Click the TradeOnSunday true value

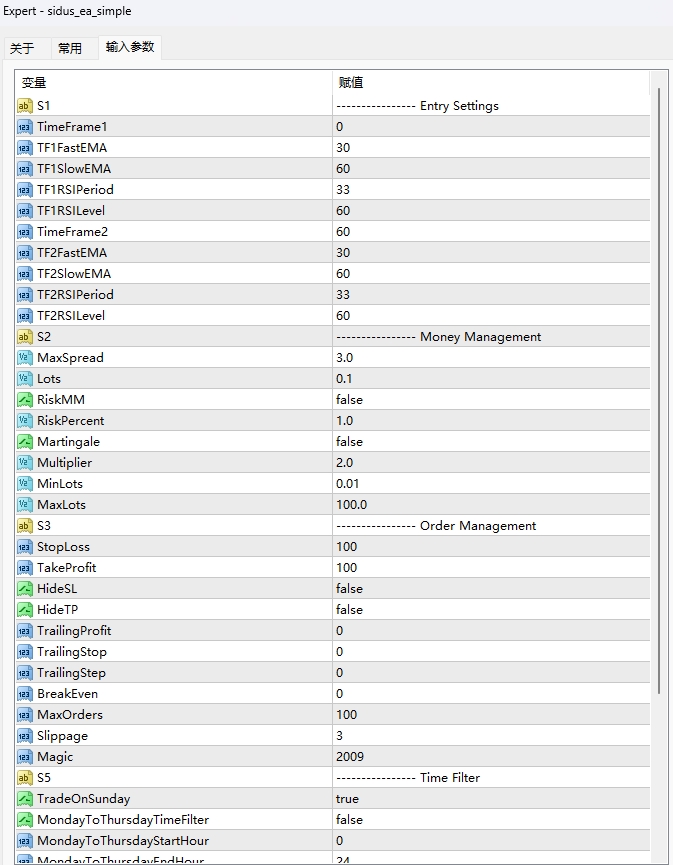coord(347,798)
